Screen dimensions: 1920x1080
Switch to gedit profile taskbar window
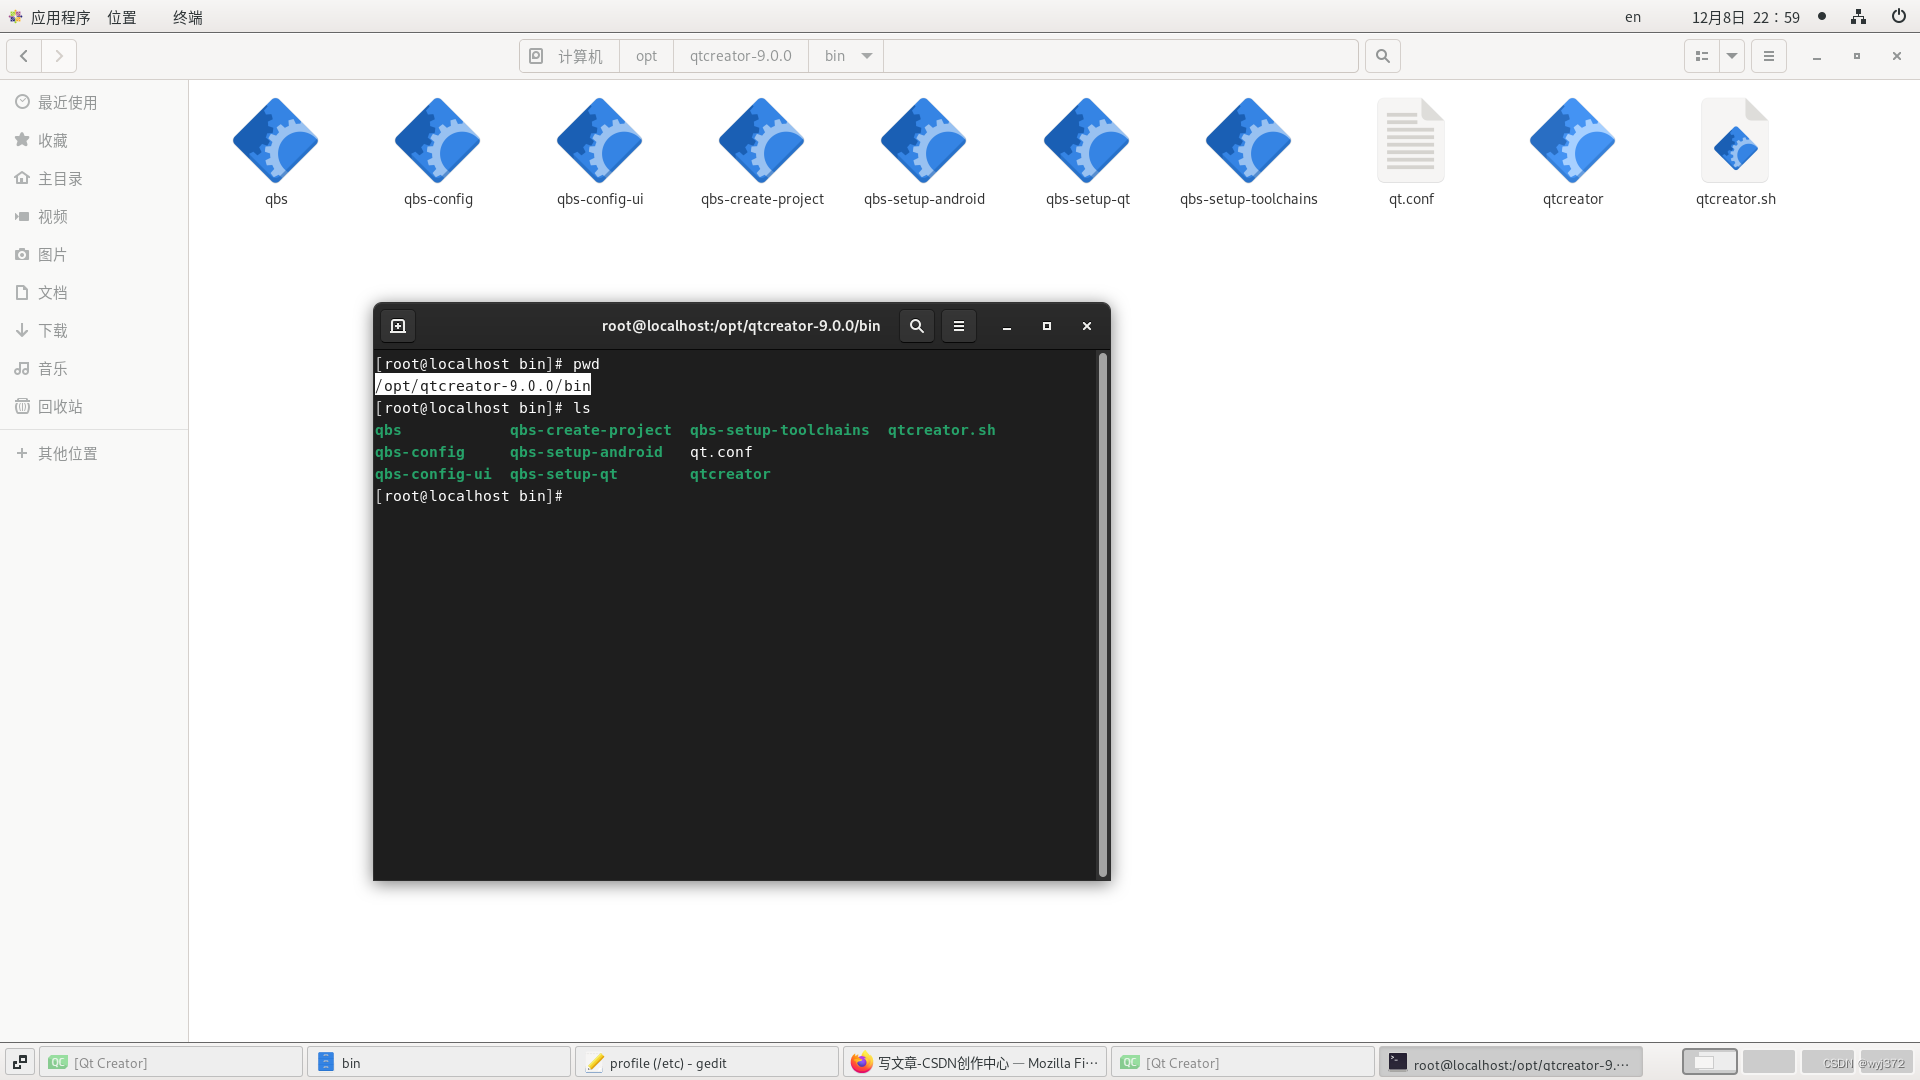pyautogui.click(x=706, y=1062)
